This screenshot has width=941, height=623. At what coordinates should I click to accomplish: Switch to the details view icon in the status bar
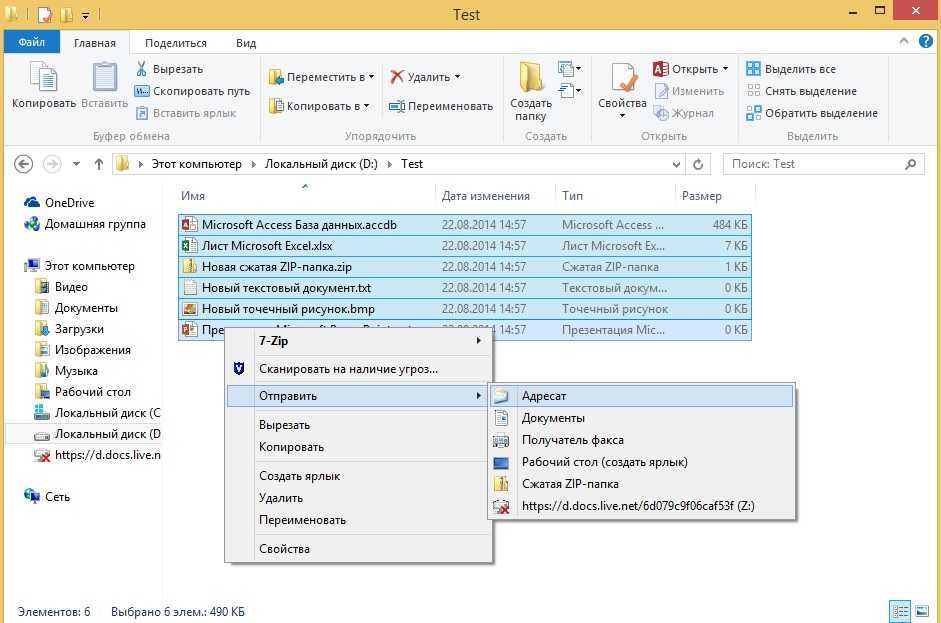pos(900,612)
